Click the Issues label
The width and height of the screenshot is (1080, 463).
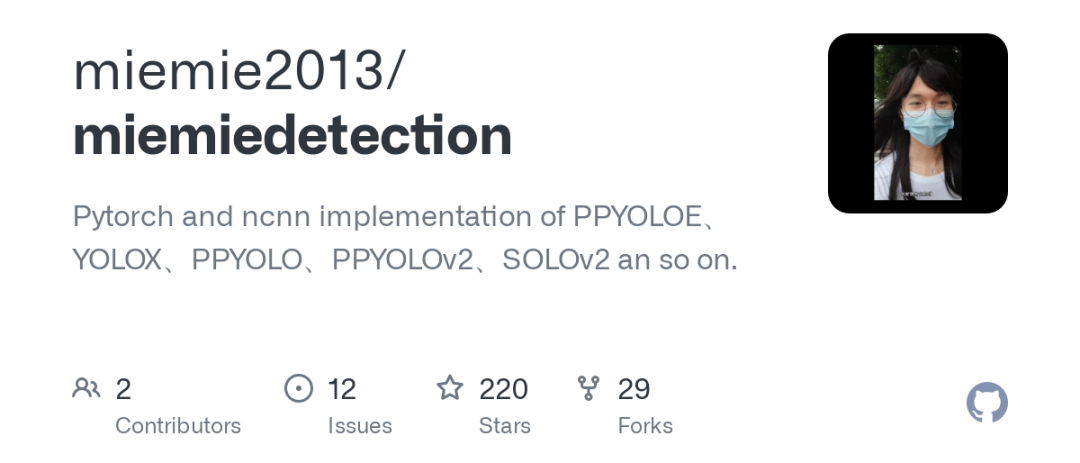coord(360,426)
